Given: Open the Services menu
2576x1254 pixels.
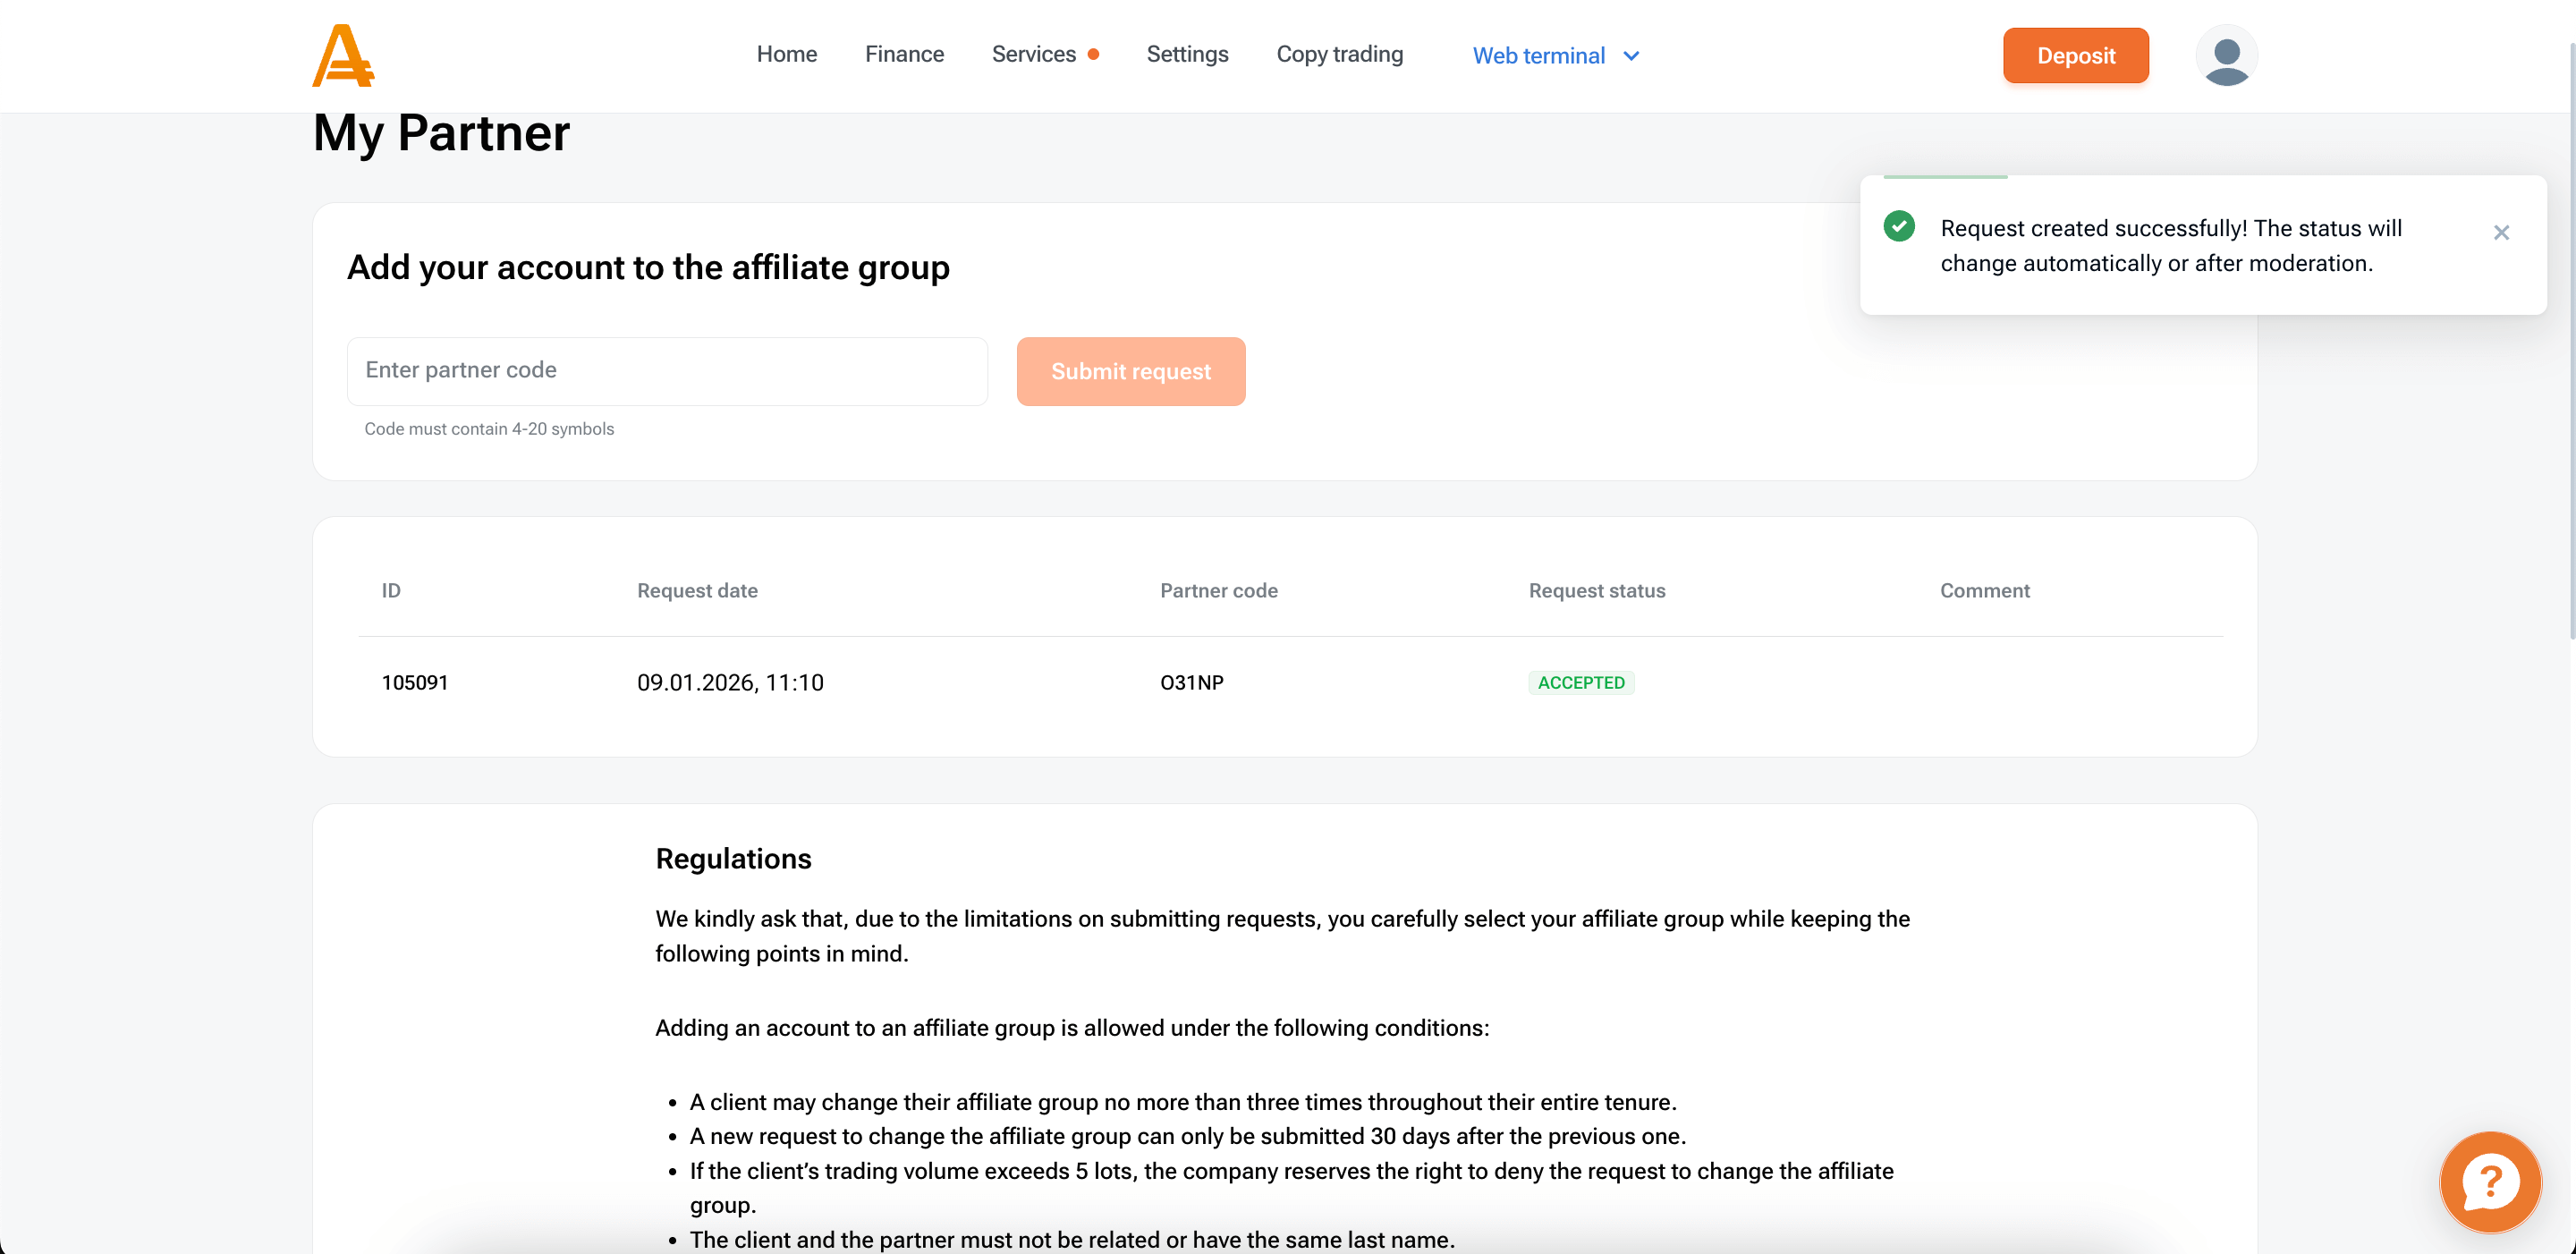Looking at the screenshot, I should tap(1033, 54).
